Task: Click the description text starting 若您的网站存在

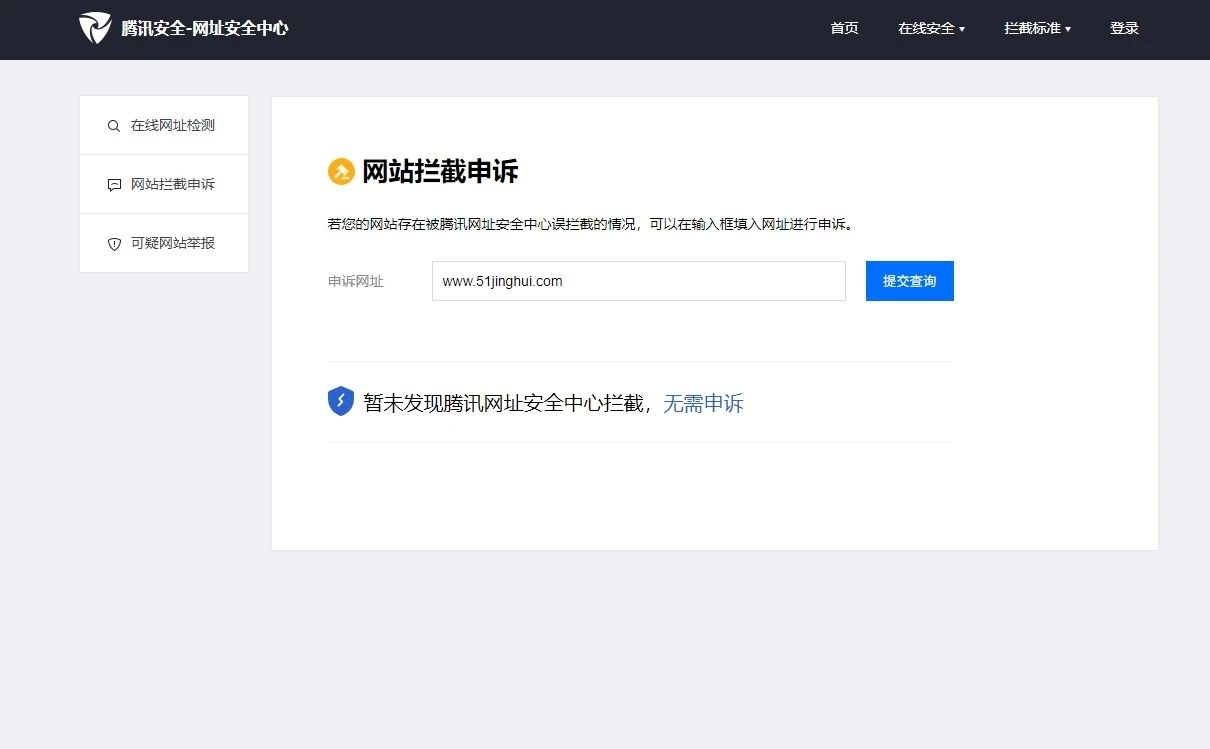Action: tap(591, 224)
